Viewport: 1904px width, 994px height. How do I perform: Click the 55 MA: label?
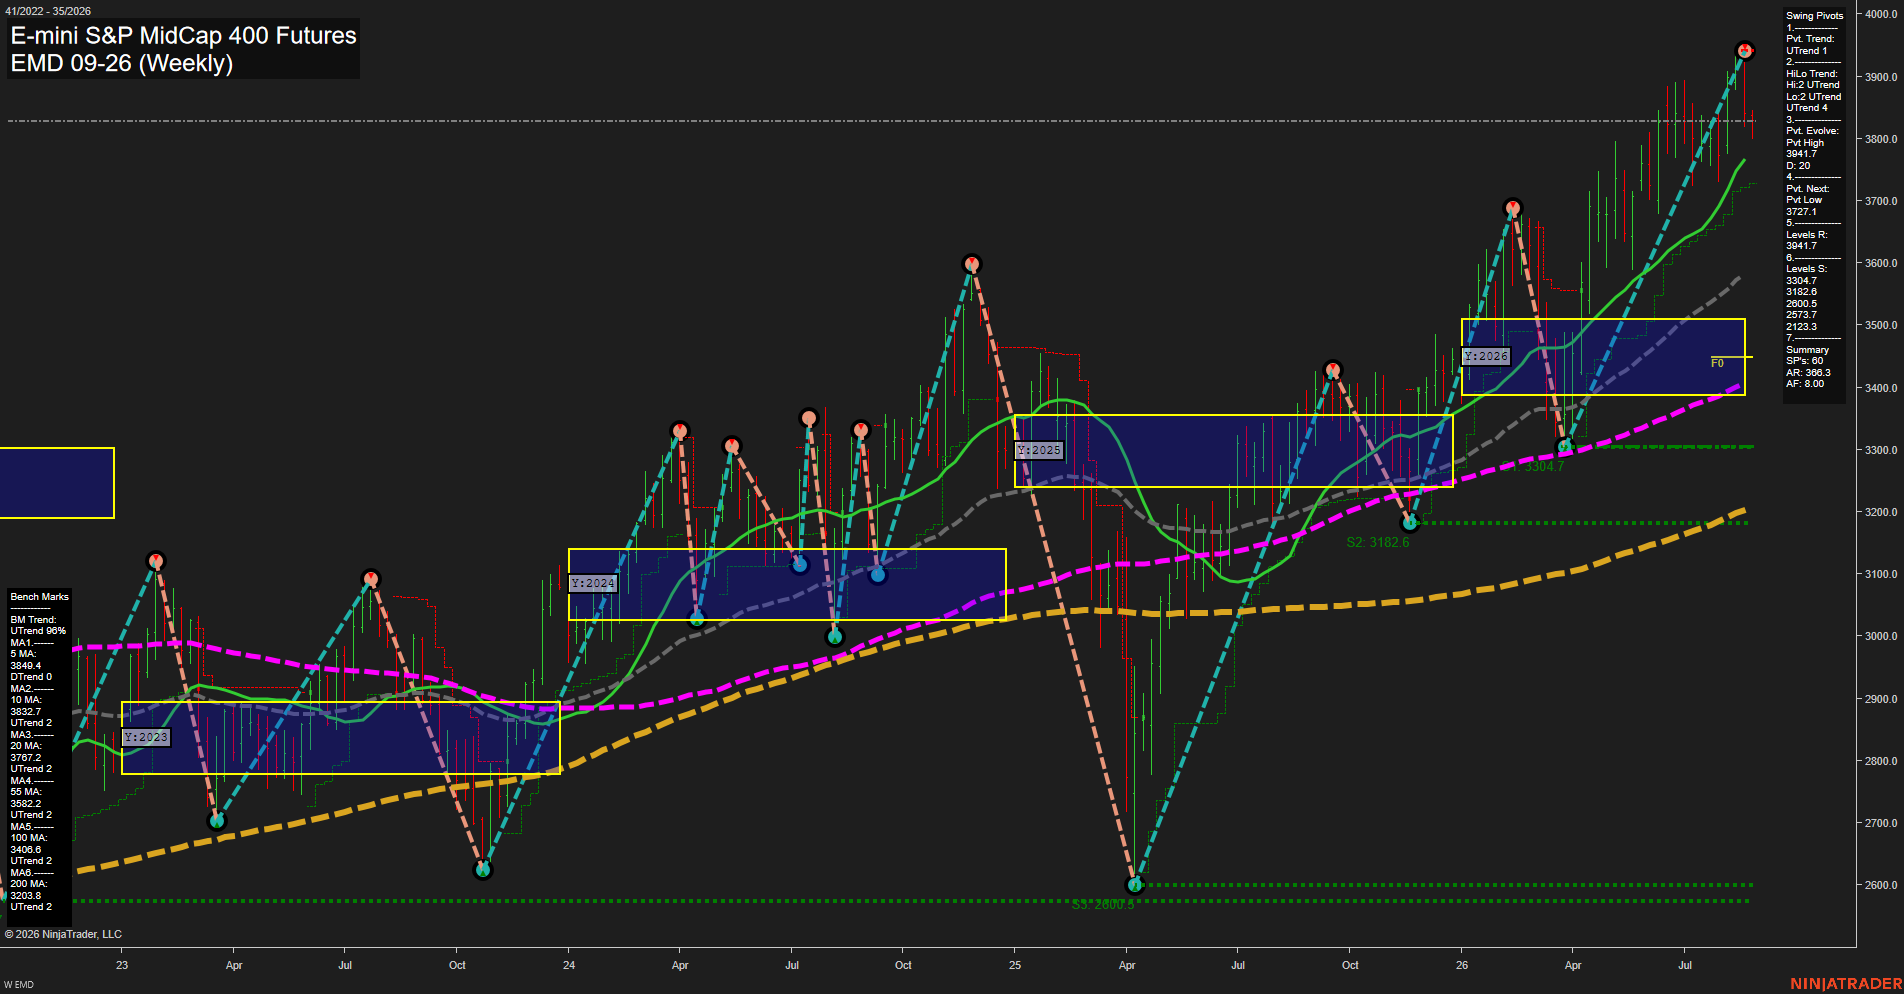click(x=26, y=792)
